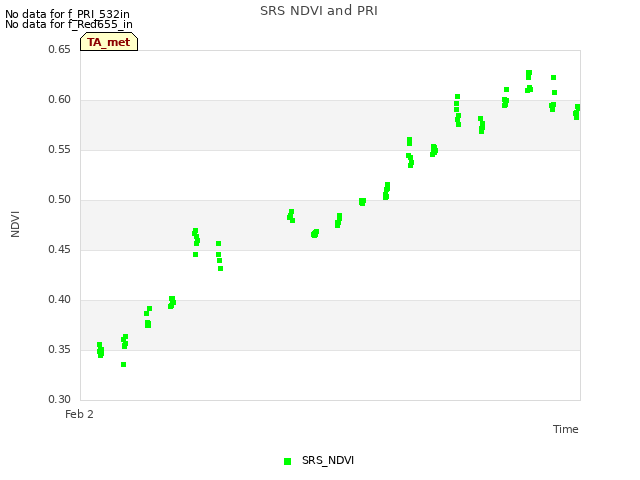Click the Time x-axis label

(566, 429)
